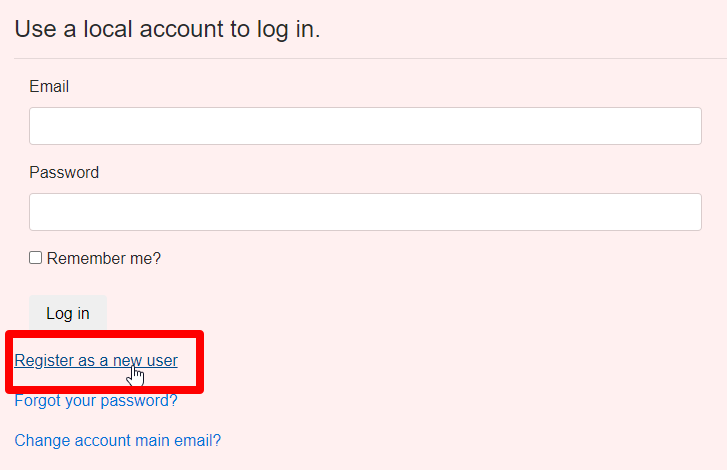Select the heading Use a local account
Screen dimensions: 727x470
click(x=167, y=29)
